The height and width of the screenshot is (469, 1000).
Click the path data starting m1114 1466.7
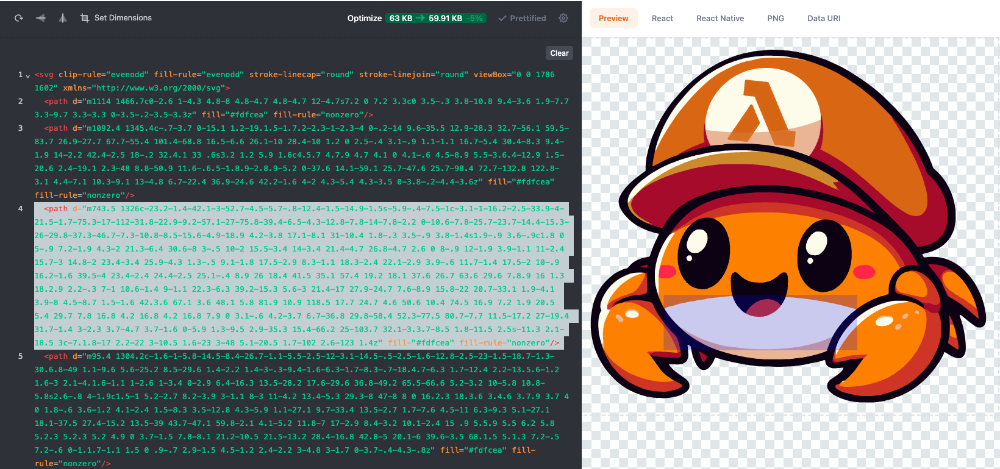click(x=302, y=108)
